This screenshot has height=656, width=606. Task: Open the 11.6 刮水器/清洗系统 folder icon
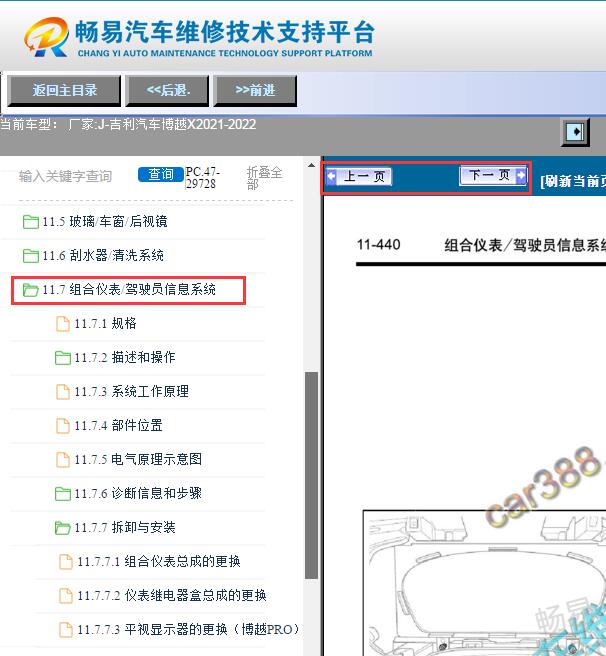tap(31, 256)
